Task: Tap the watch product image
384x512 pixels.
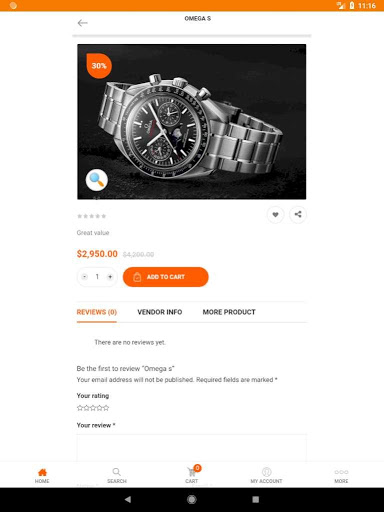Action: [x=192, y=122]
